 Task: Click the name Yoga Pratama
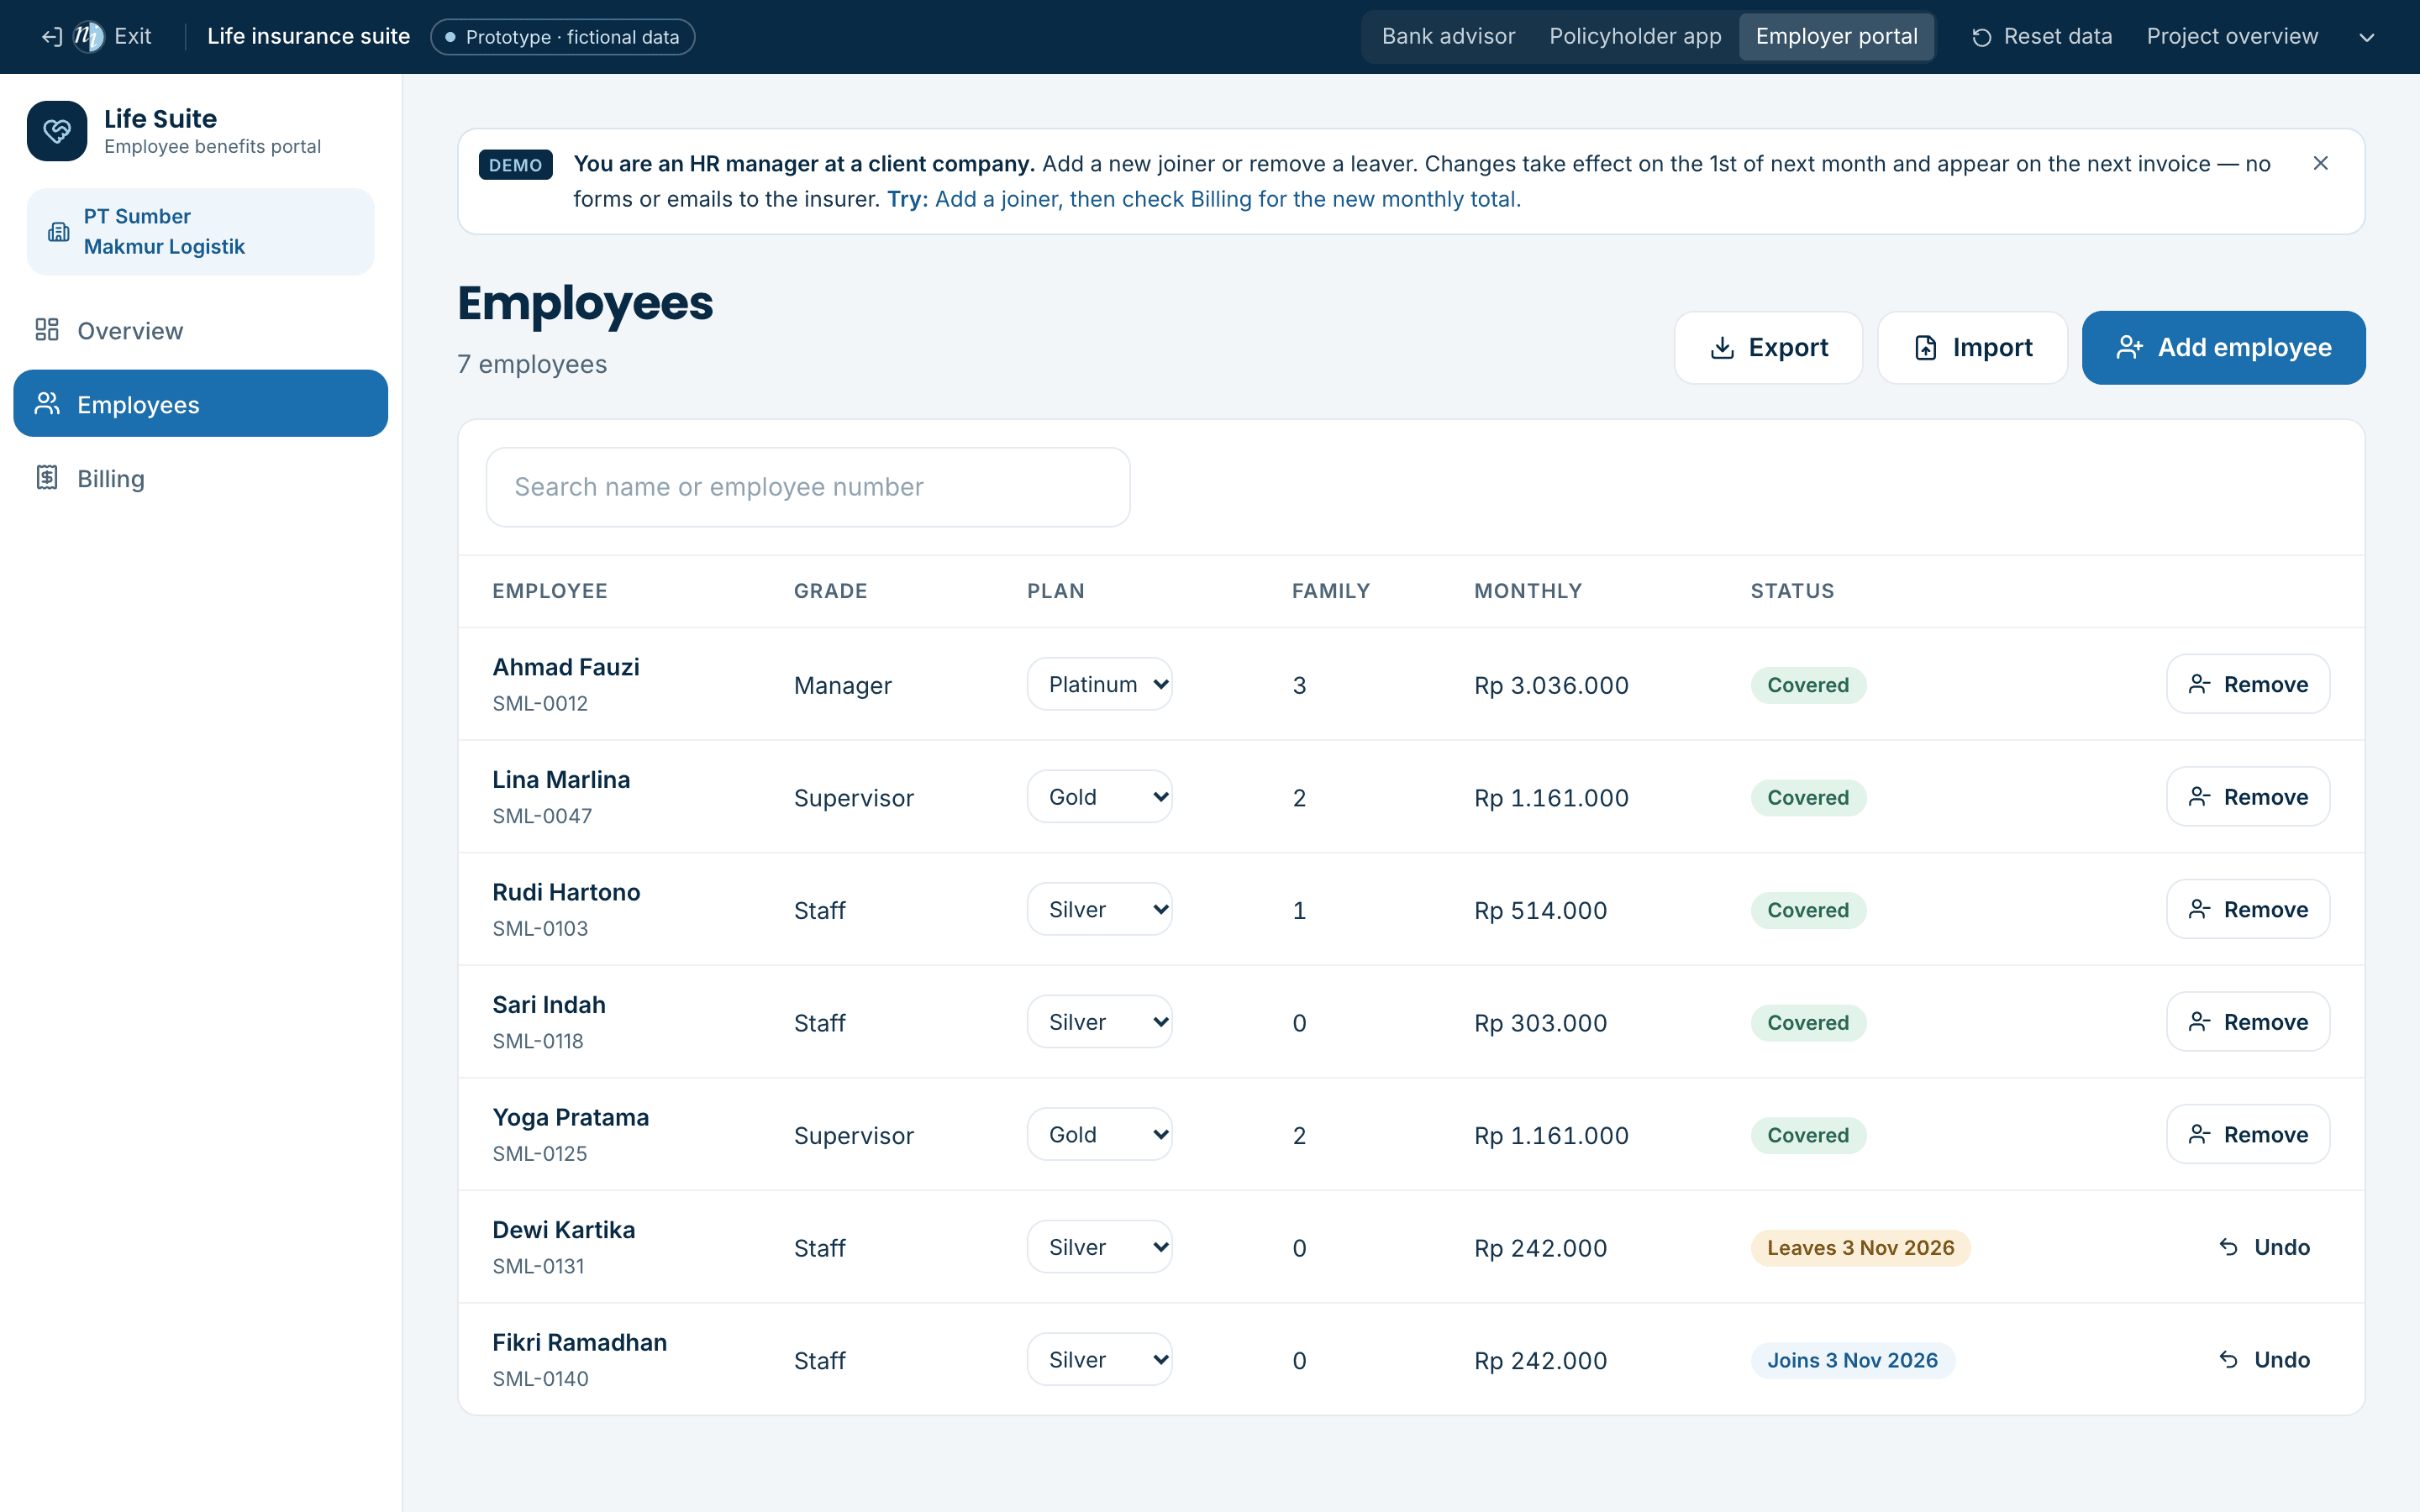pyautogui.click(x=570, y=1117)
